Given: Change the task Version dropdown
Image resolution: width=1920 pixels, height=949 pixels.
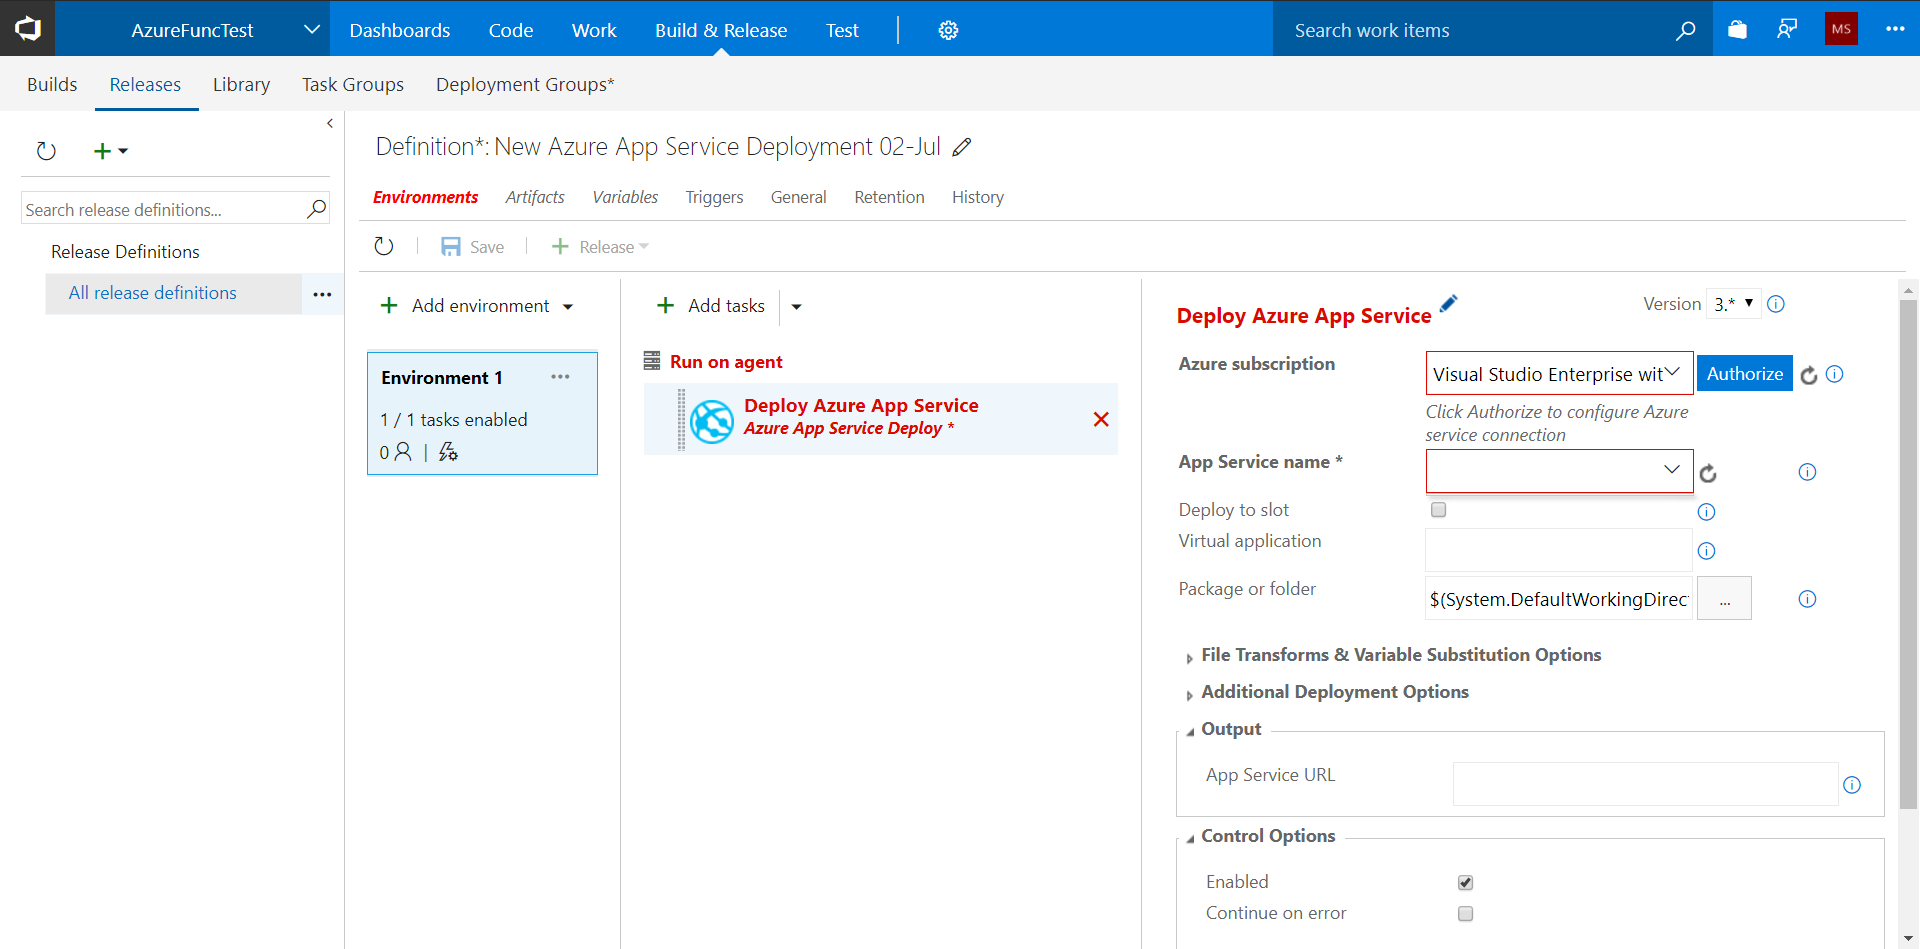Looking at the screenshot, I should click(x=1733, y=304).
